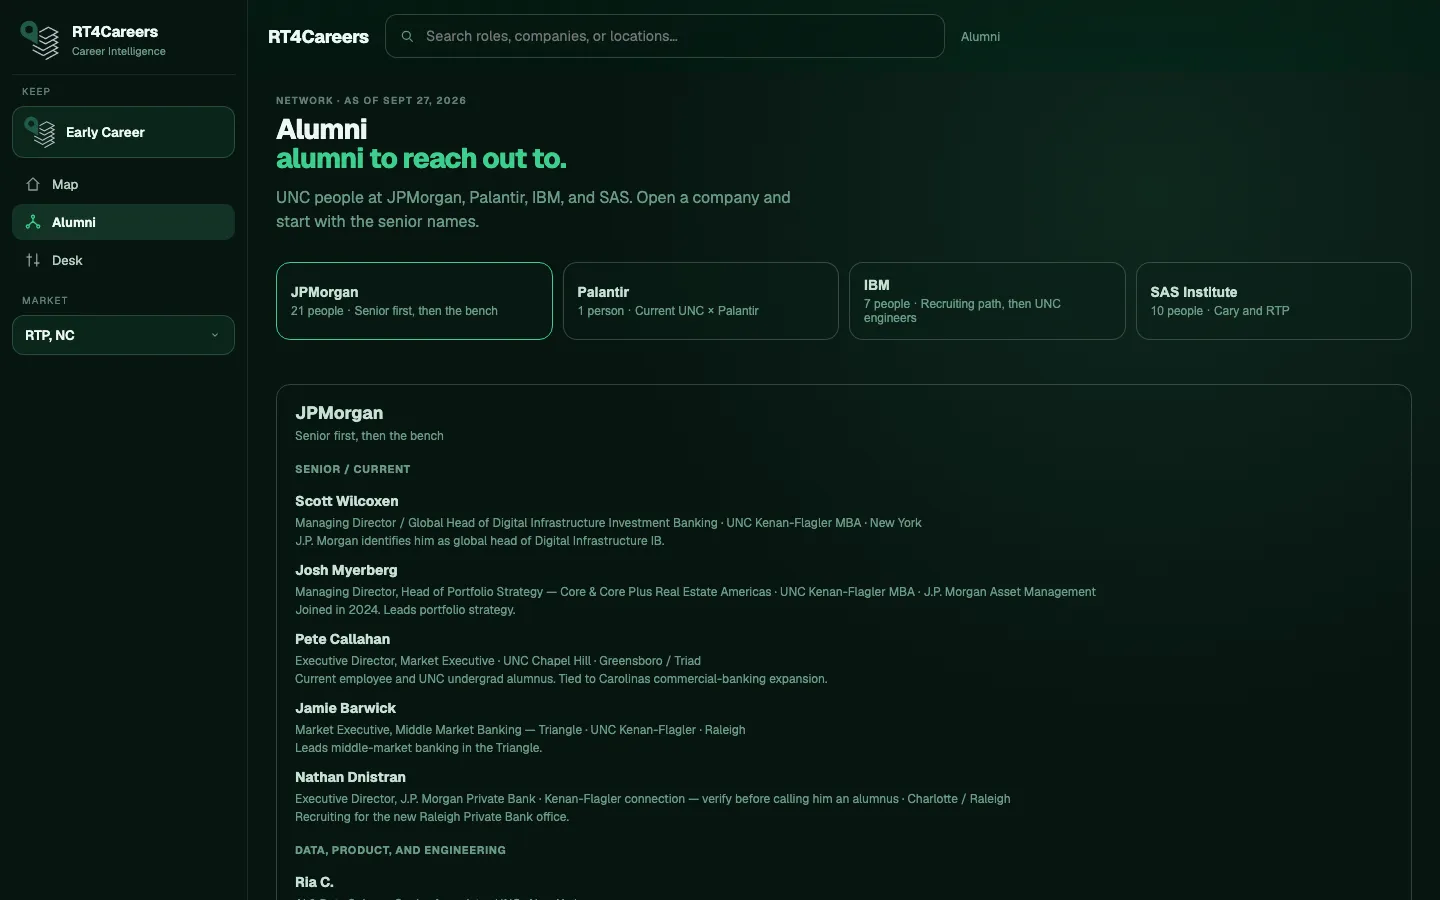The height and width of the screenshot is (900, 1440).
Task: Open the Alumni page in sidebar
Action: [123, 222]
